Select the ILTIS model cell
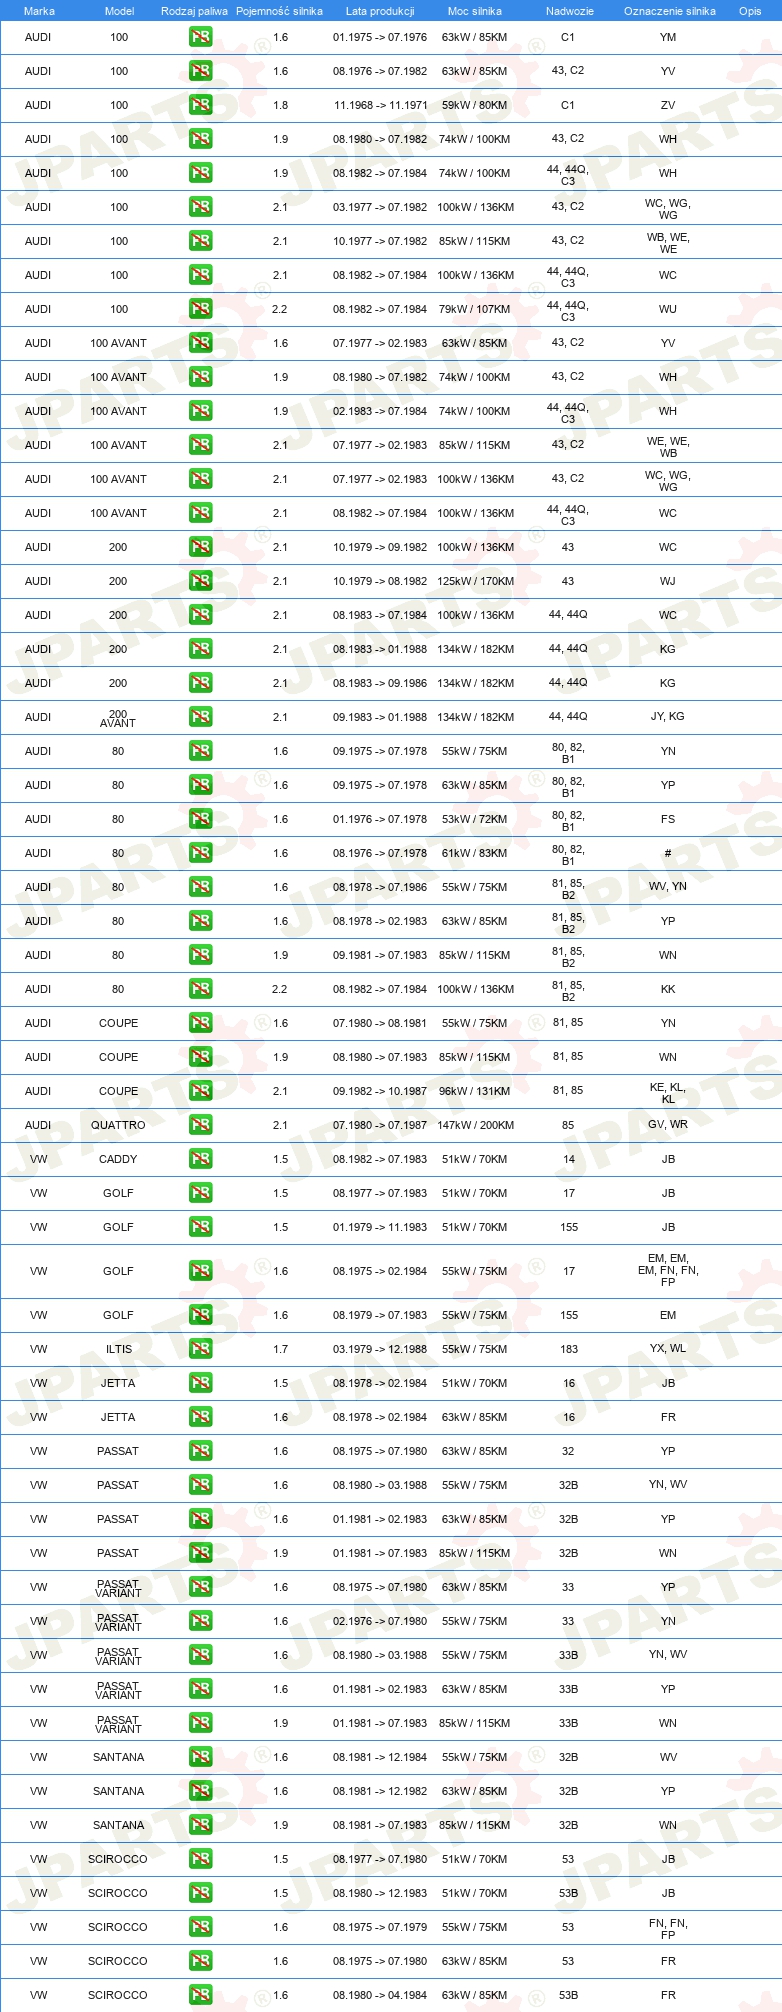Screen dimensions: 782x2012 tap(119, 1349)
